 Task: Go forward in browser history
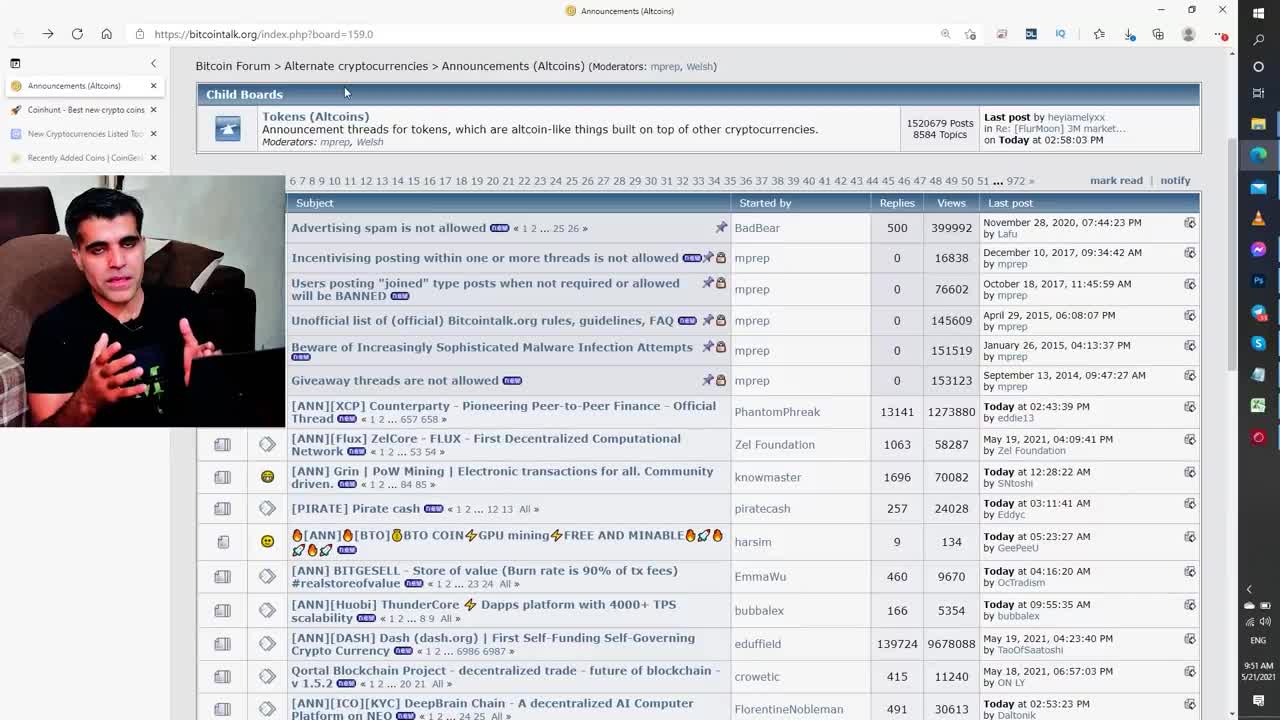47,34
